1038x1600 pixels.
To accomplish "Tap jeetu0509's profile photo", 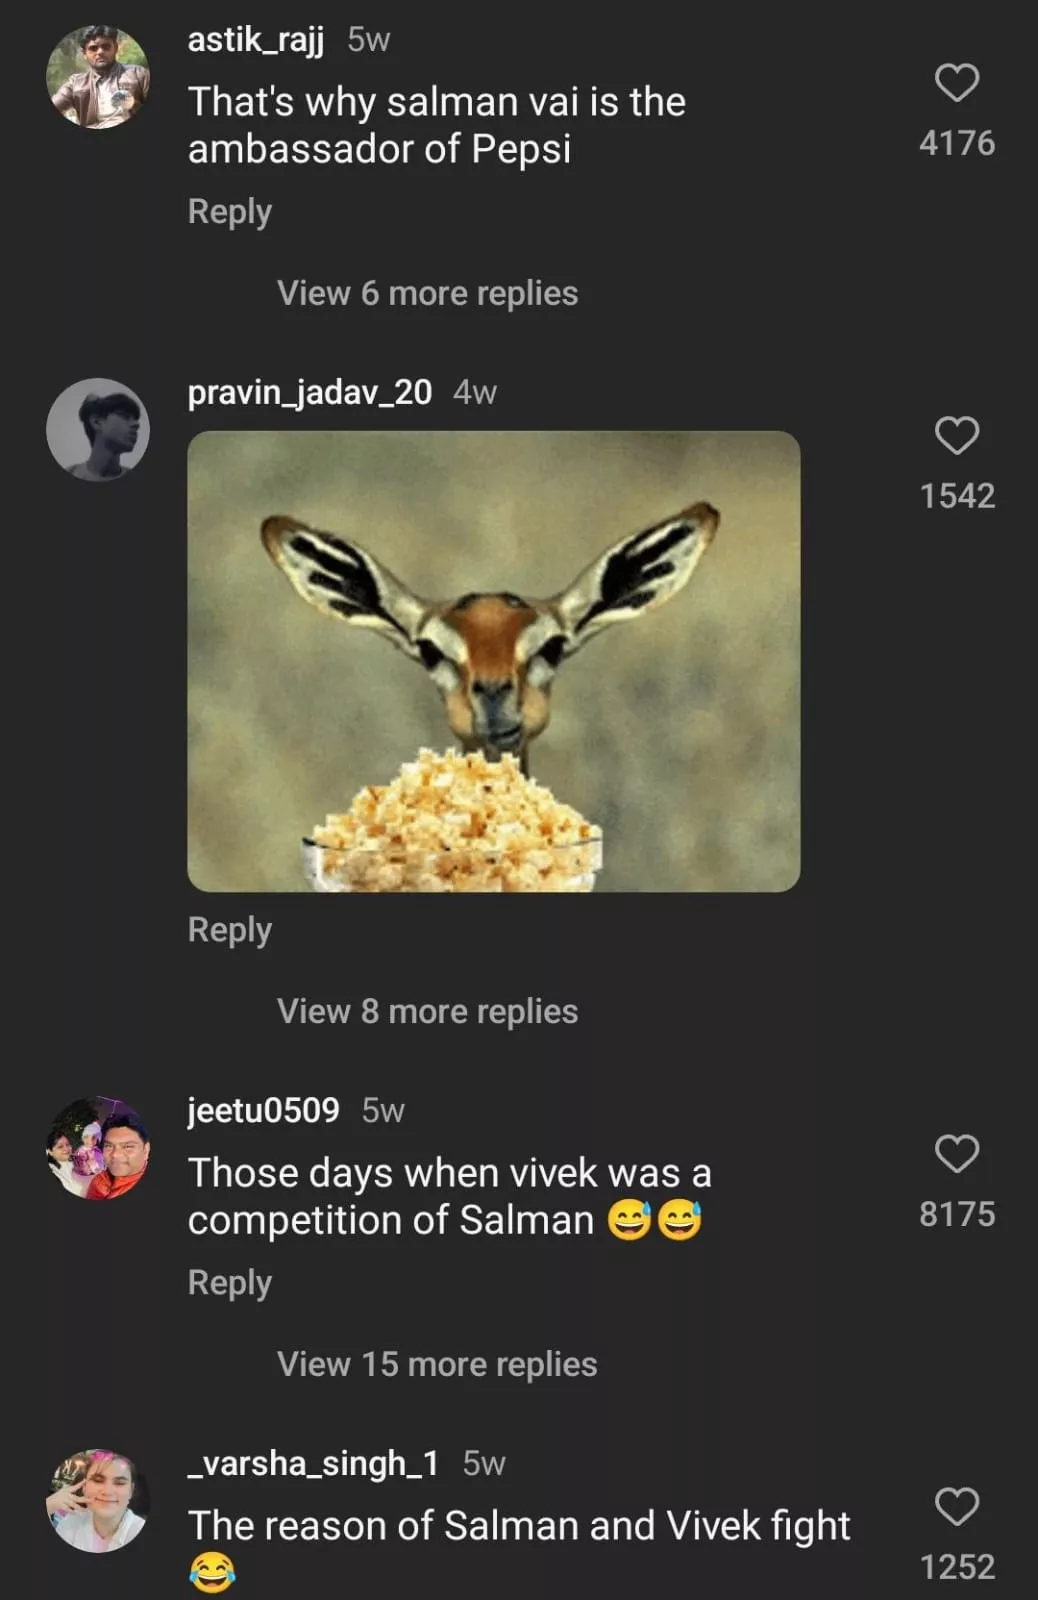I will [x=98, y=1148].
